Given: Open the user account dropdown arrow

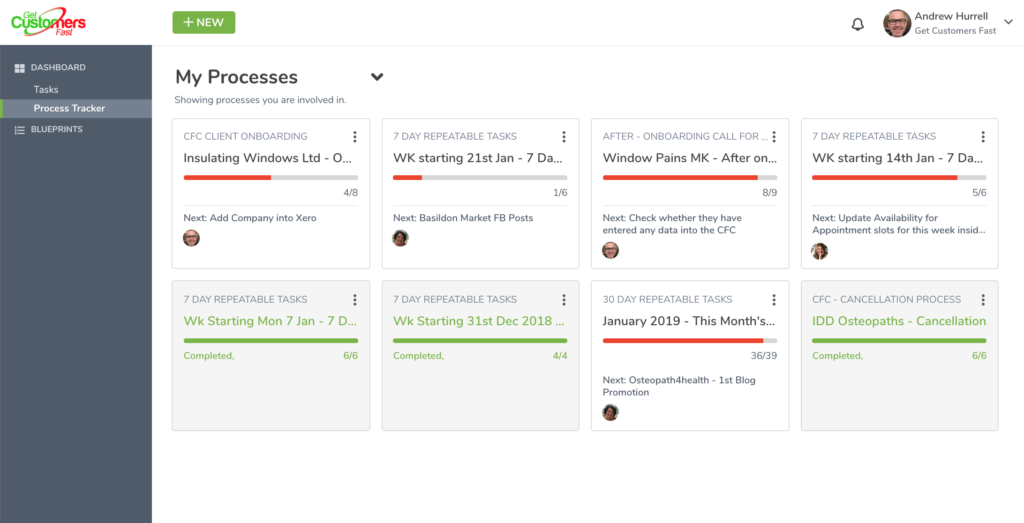Looking at the screenshot, I should [x=1008, y=22].
